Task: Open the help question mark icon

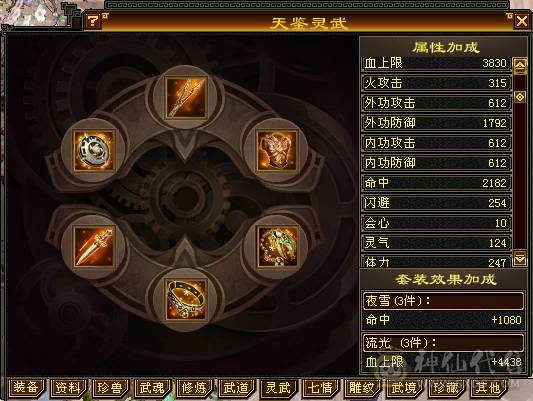Action: (x=92, y=21)
